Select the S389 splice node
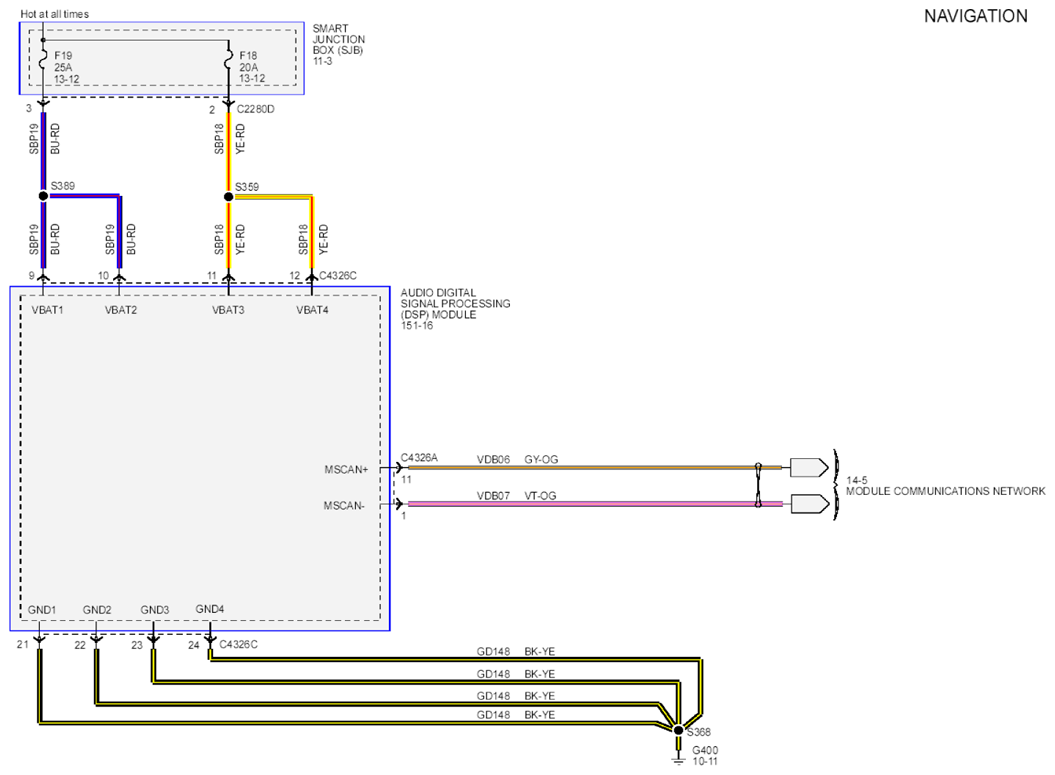 [x=43, y=196]
